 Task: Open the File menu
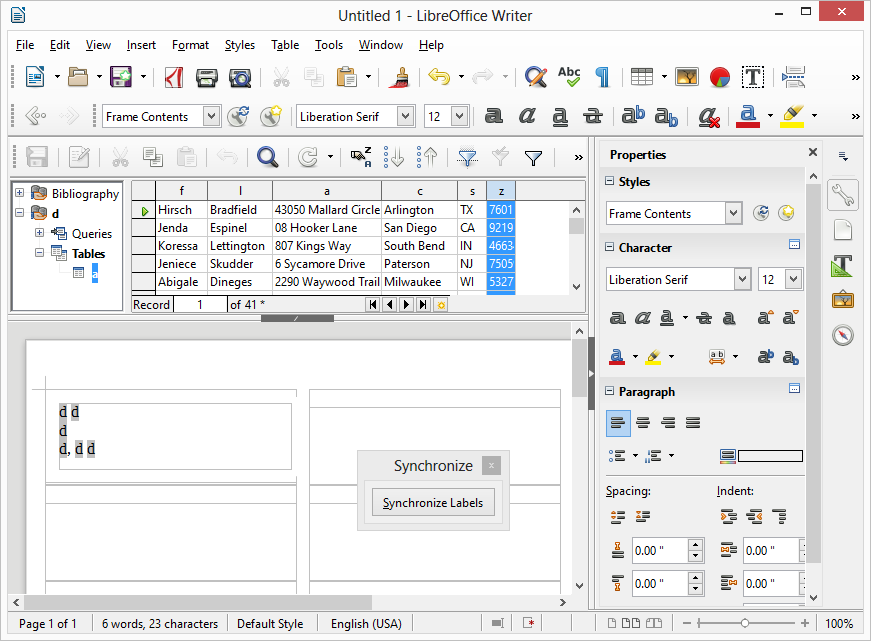pyautogui.click(x=25, y=45)
